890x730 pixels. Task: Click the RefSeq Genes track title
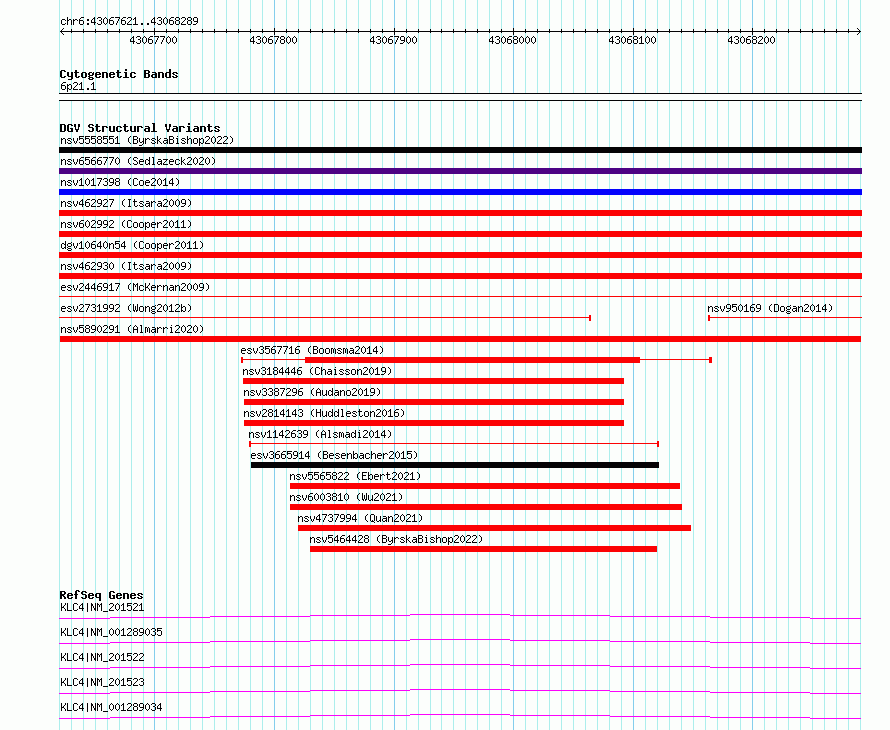pos(101,595)
